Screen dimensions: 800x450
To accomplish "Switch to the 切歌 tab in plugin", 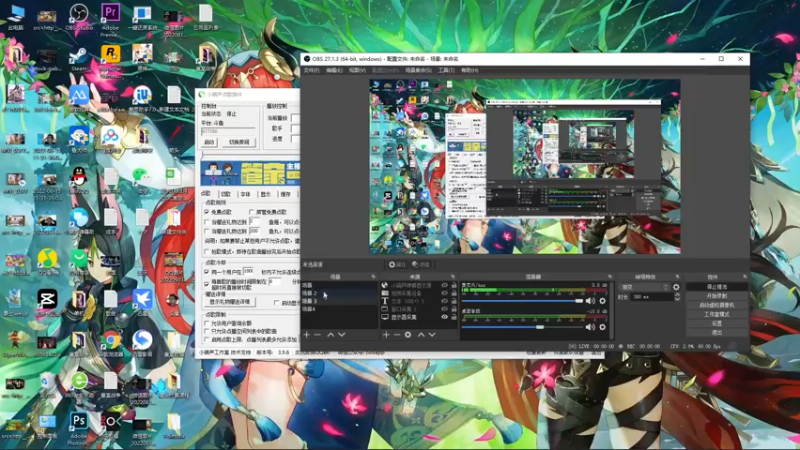I will pyautogui.click(x=226, y=194).
